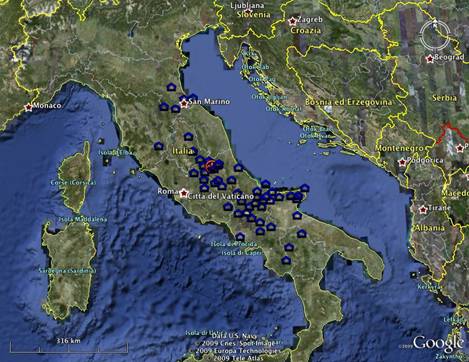Click the Corse (Corsica) island label

[73, 183]
